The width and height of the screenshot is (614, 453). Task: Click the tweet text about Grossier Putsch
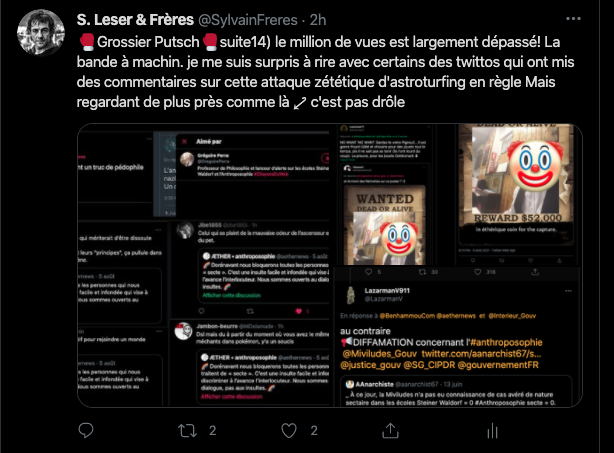point(325,72)
